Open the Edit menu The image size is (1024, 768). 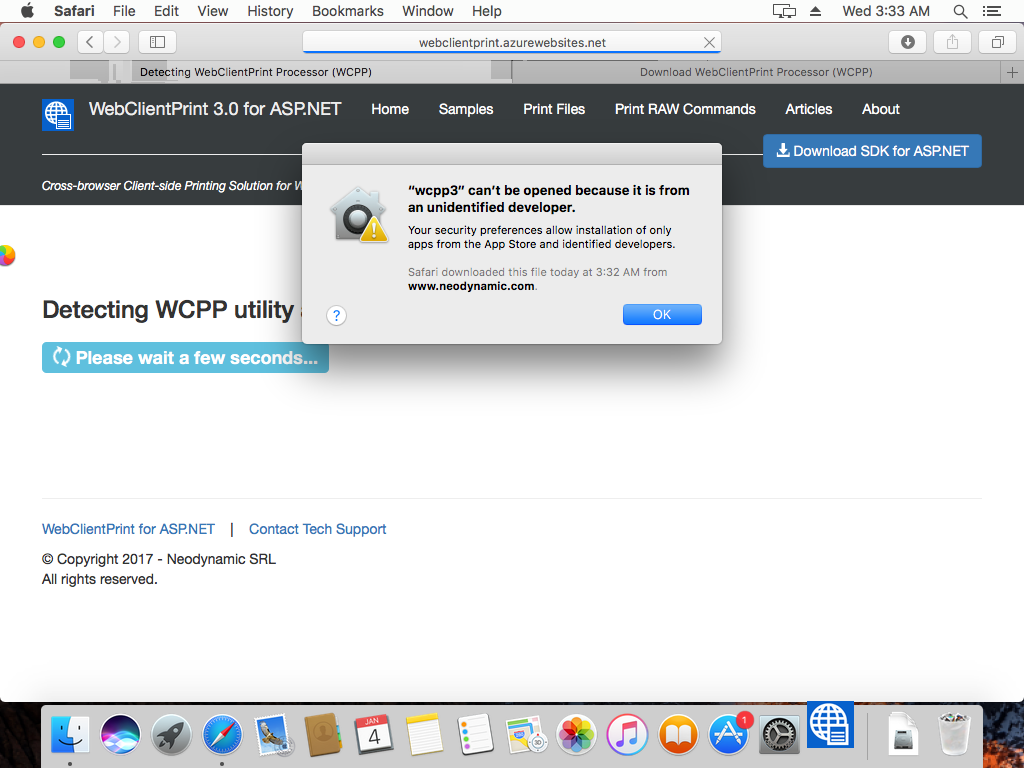(x=166, y=11)
